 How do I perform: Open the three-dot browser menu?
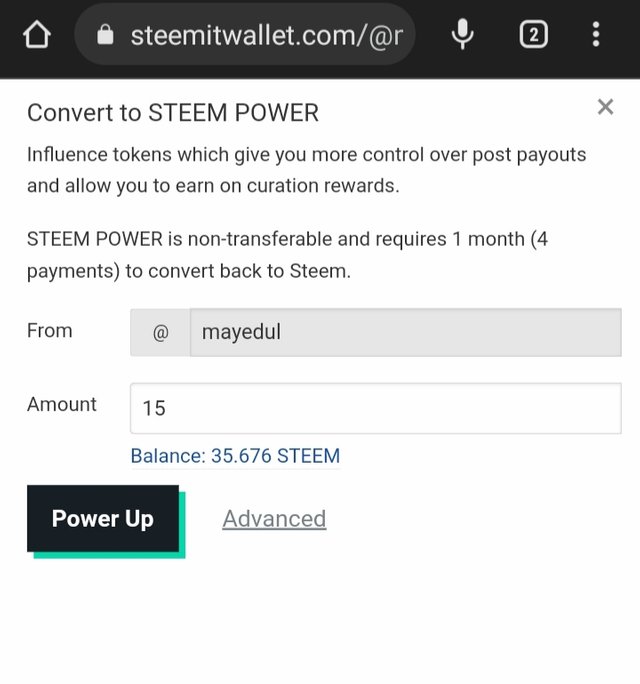(596, 36)
